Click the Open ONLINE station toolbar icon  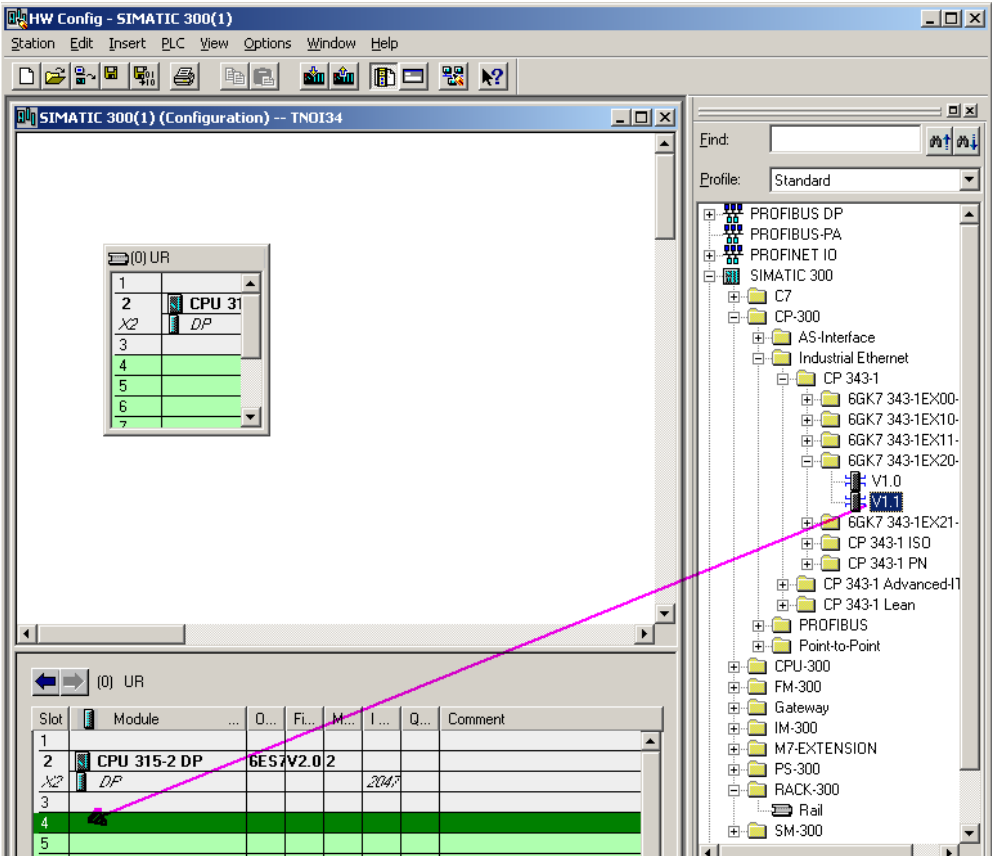84,76
